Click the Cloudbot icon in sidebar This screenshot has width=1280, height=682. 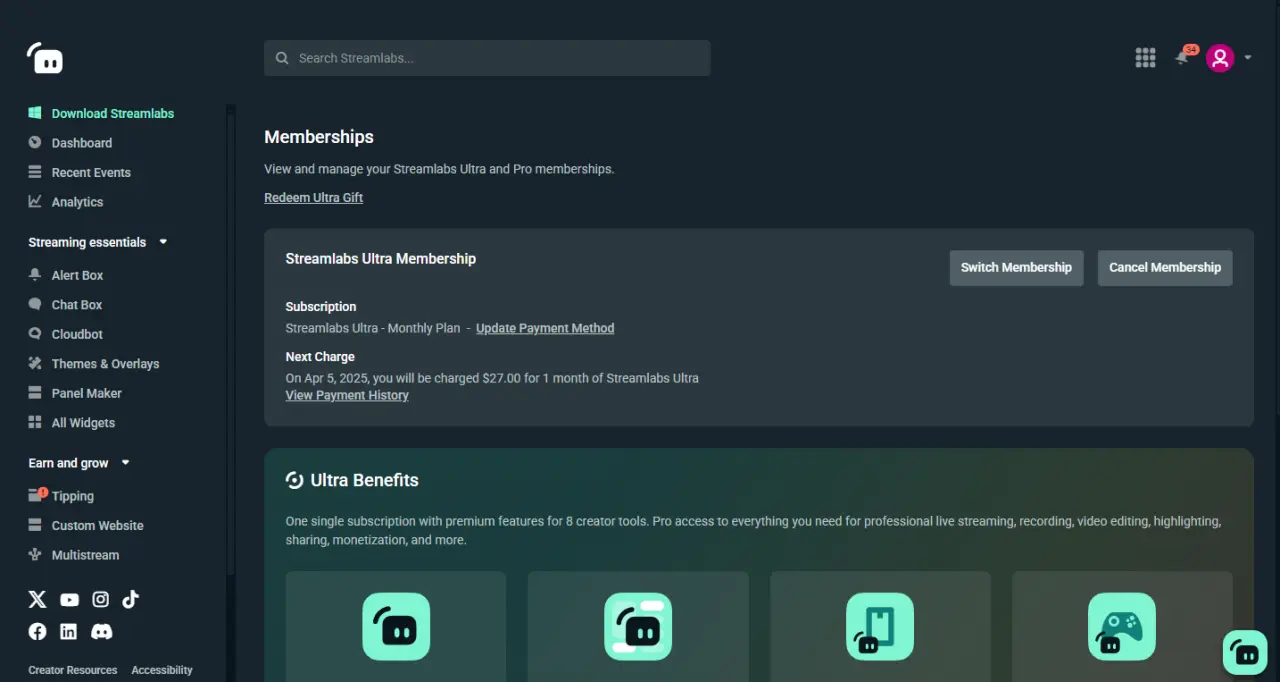(35, 334)
